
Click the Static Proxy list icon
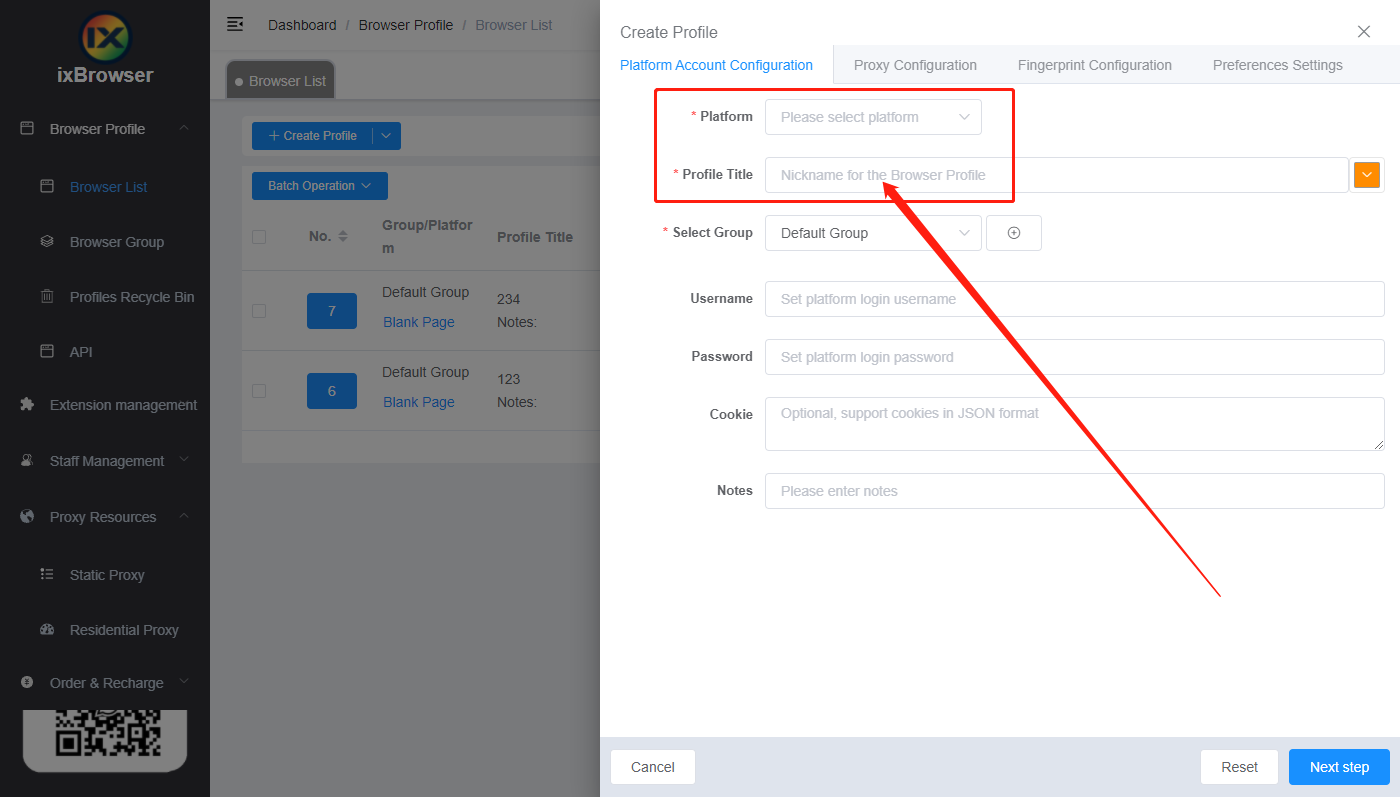(x=47, y=575)
